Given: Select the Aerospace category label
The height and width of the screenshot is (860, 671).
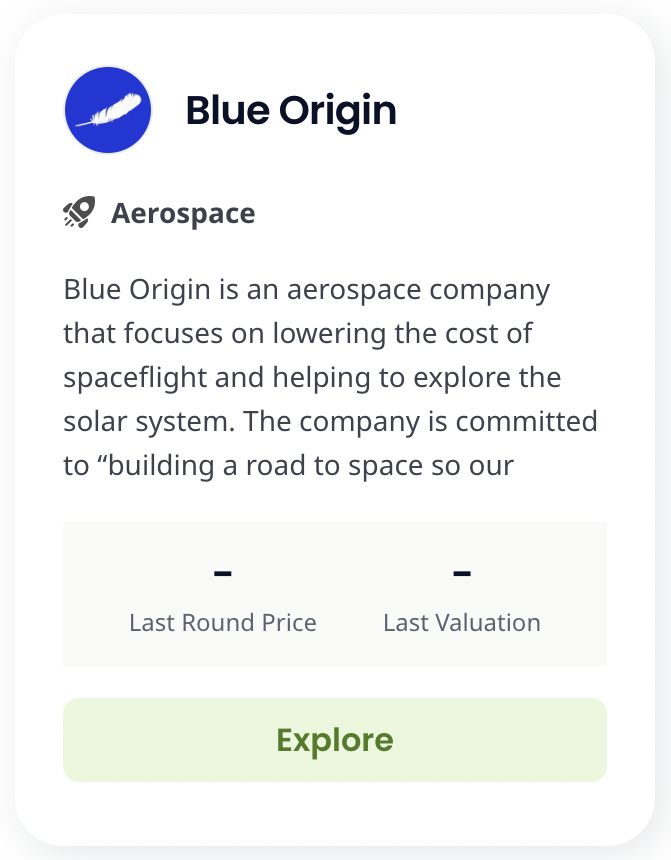Looking at the screenshot, I should point(183,213).
